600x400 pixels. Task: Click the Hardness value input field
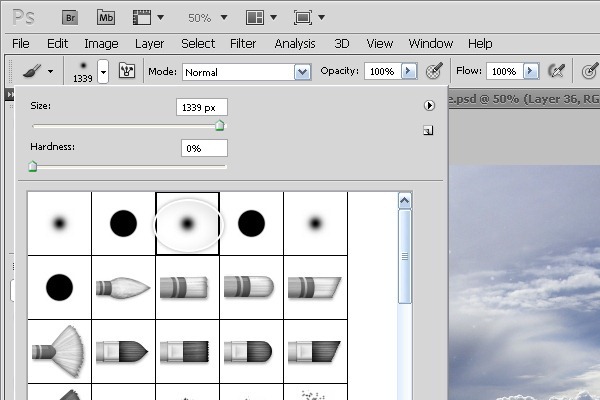[x=204, y=148]
